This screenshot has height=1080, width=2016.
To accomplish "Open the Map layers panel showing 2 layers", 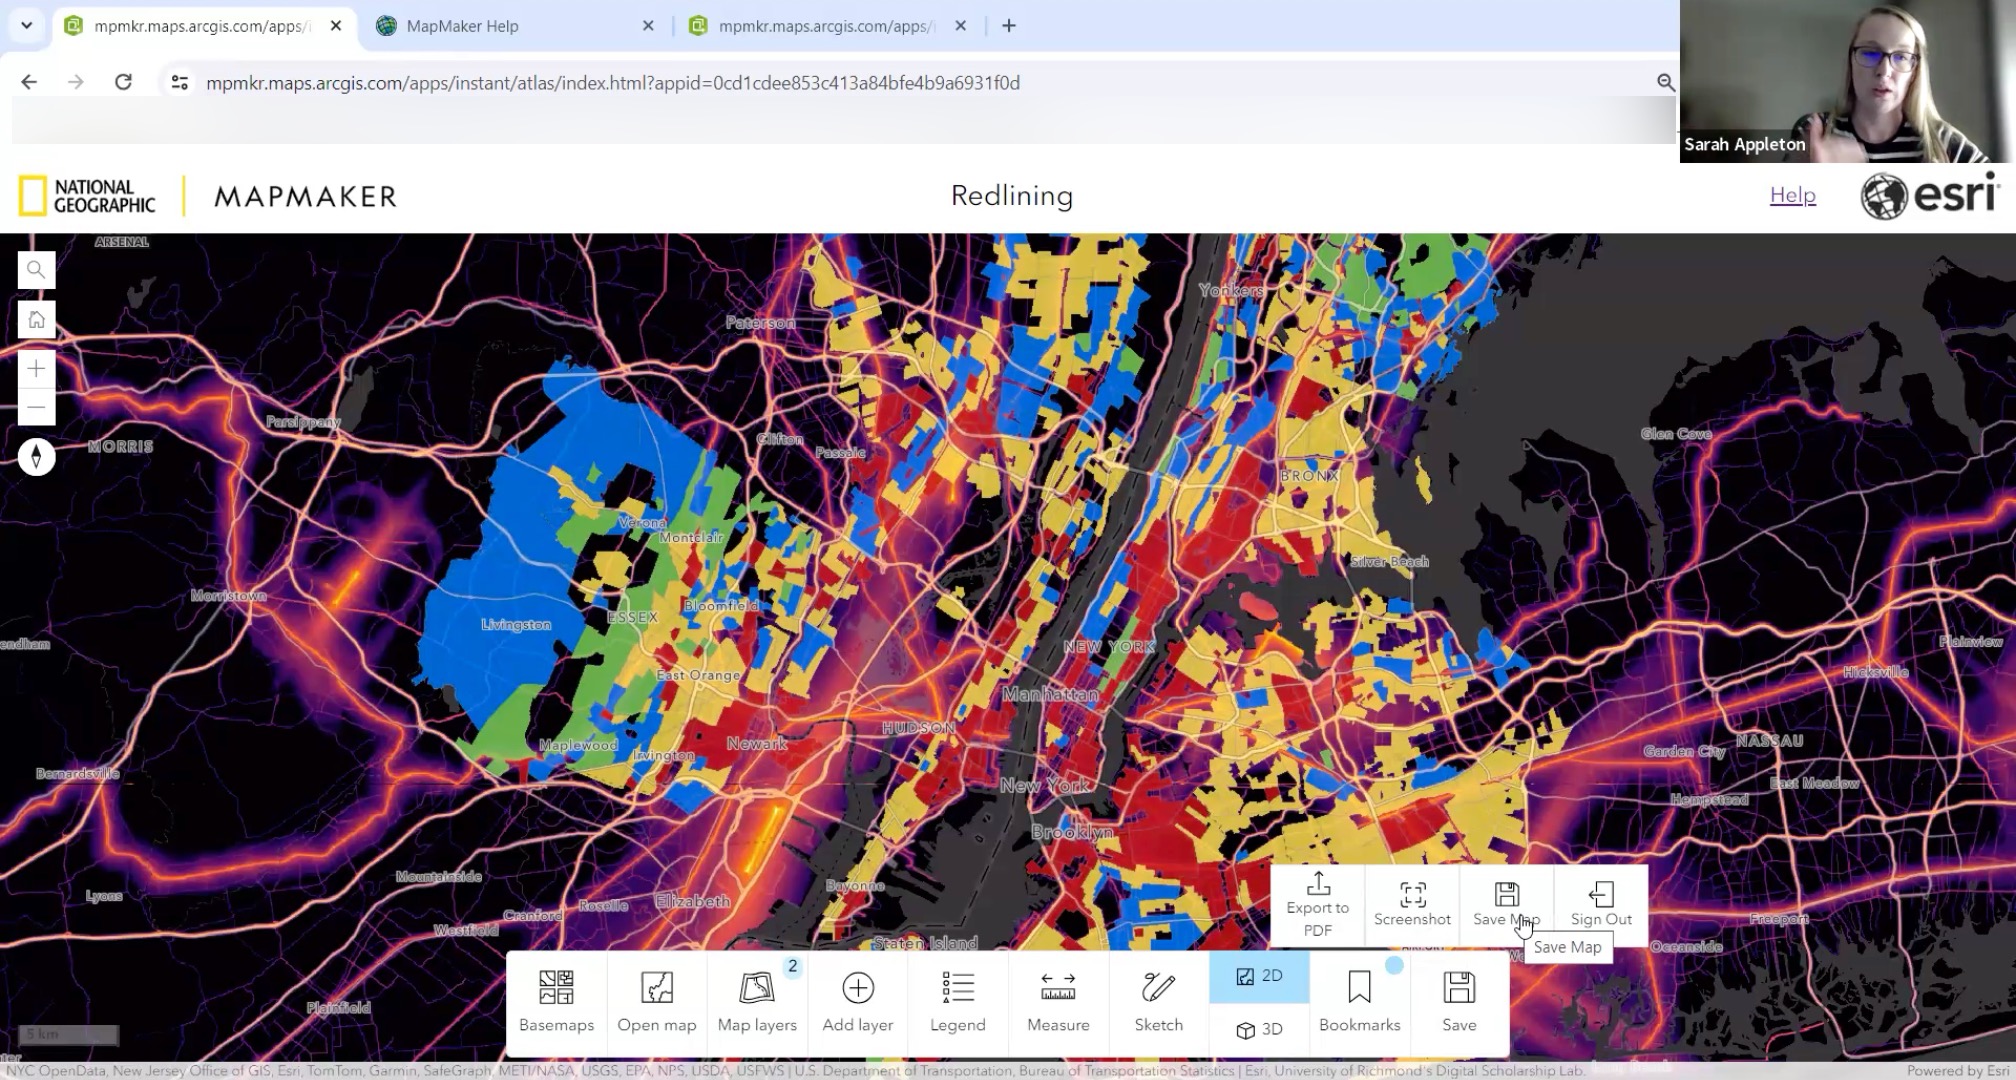I will [757, 1000].
